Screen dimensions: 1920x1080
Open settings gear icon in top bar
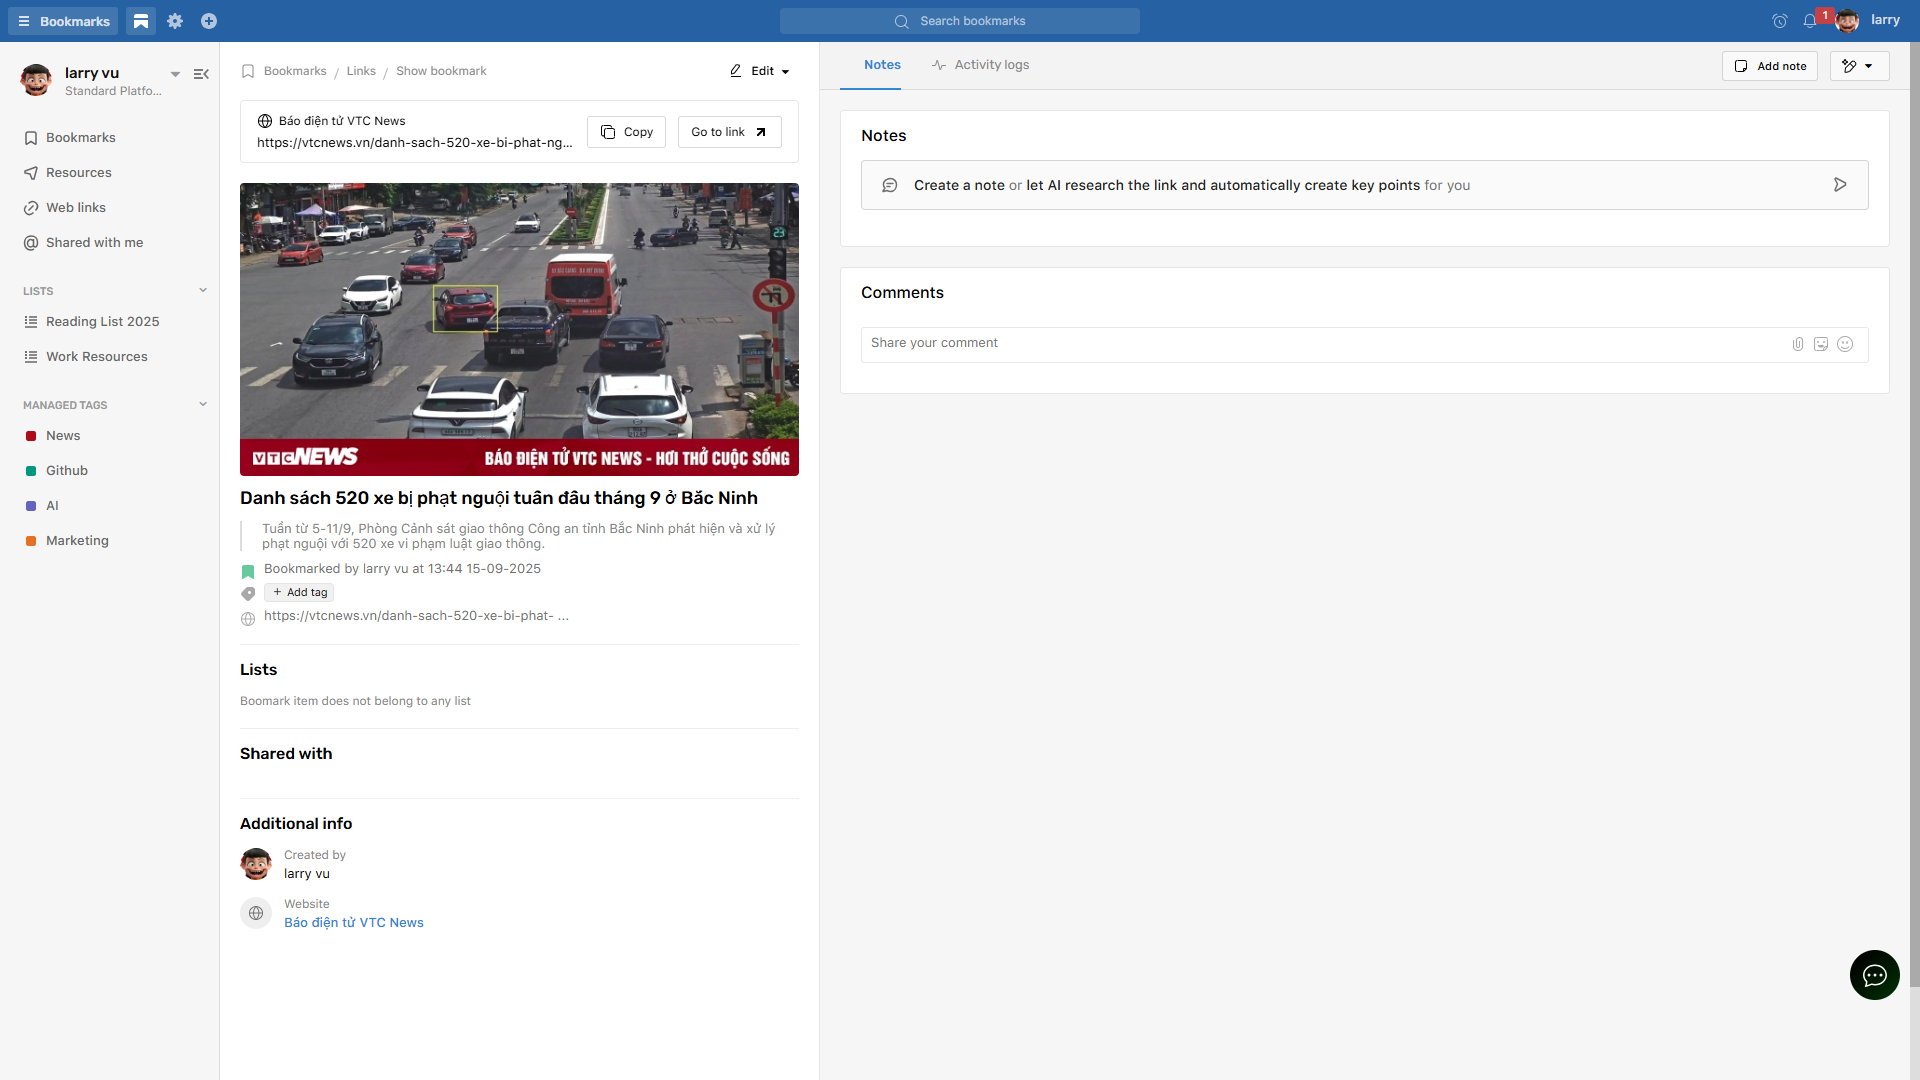(x=175, y=21)
